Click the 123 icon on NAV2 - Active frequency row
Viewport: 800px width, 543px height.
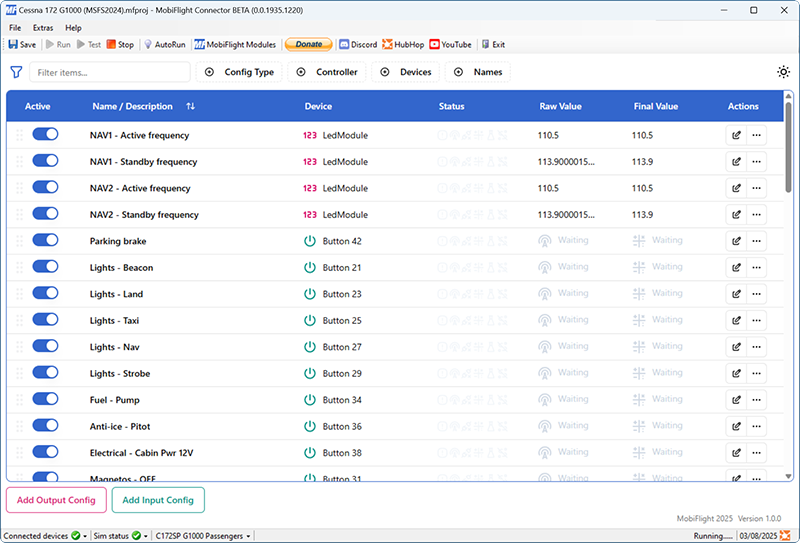pos(310,188)
